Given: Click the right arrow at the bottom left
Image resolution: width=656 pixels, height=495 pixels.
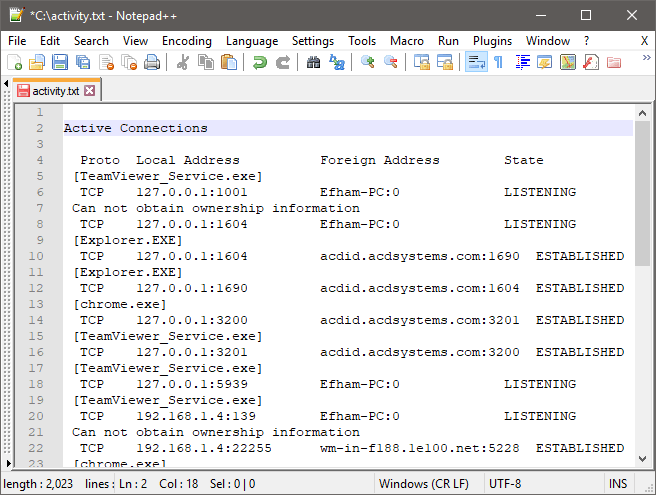Looking at the screenshot, I should [8, 463].
